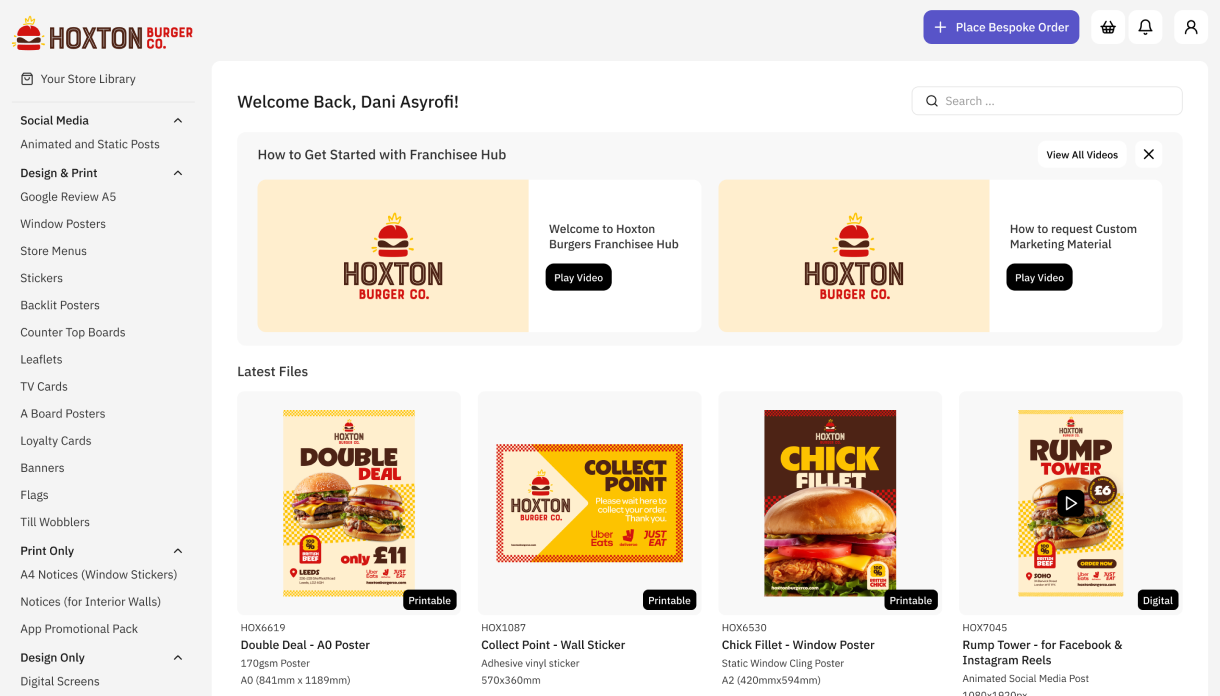Screen dimensions: 1220x696
Task: Click the 170gsm Poster description
Action: (275, 663)
